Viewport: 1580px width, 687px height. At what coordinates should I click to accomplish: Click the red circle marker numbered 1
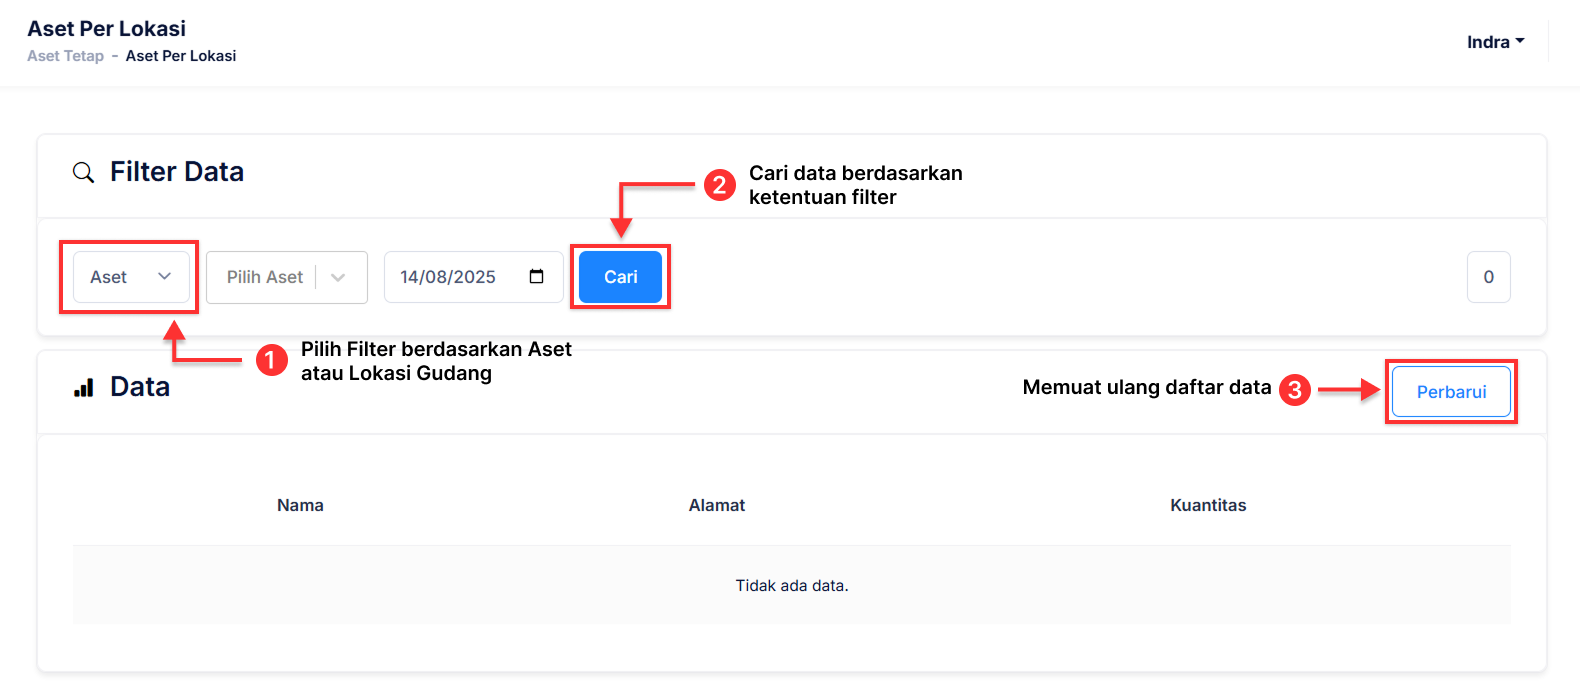pyautogui.click(x=272, y=360)
